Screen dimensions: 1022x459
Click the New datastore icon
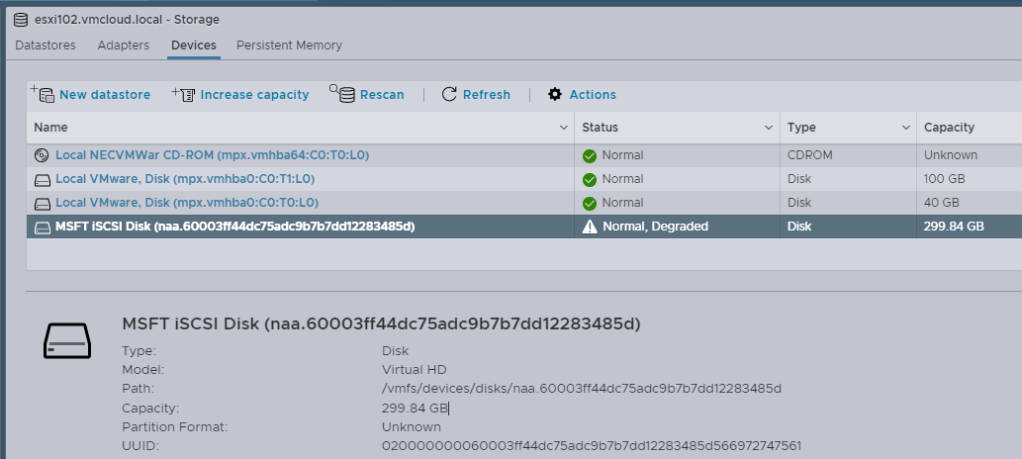tap(43, 94)
